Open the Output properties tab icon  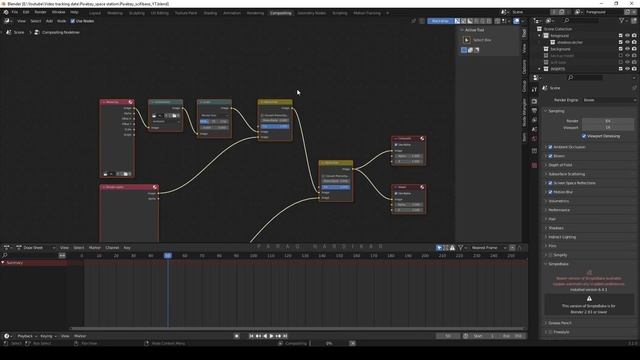534,111
